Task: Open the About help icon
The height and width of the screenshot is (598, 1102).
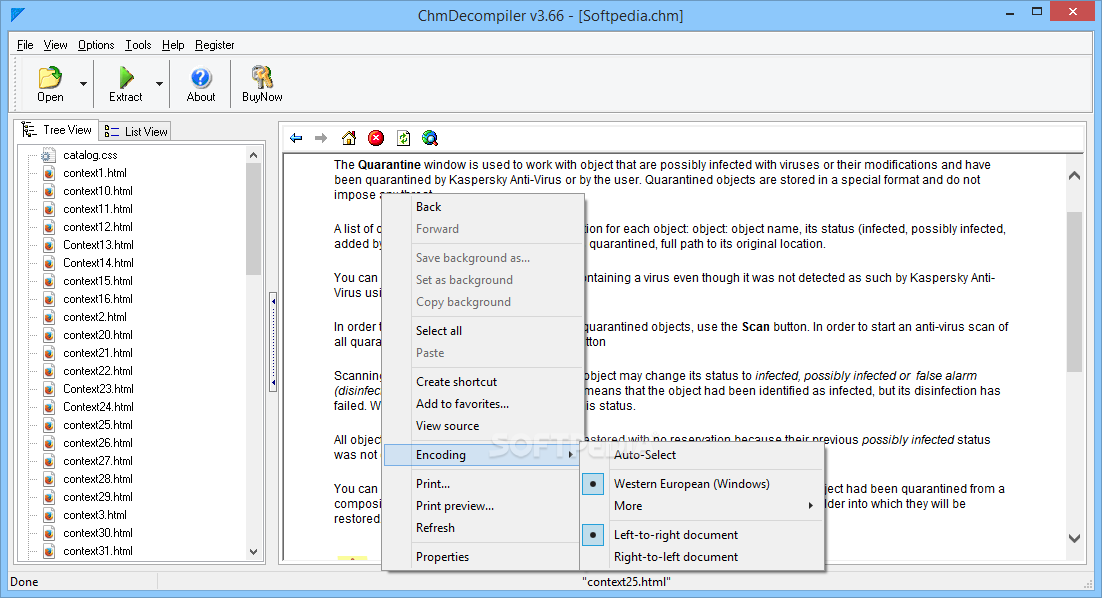Action: (201, 77)
